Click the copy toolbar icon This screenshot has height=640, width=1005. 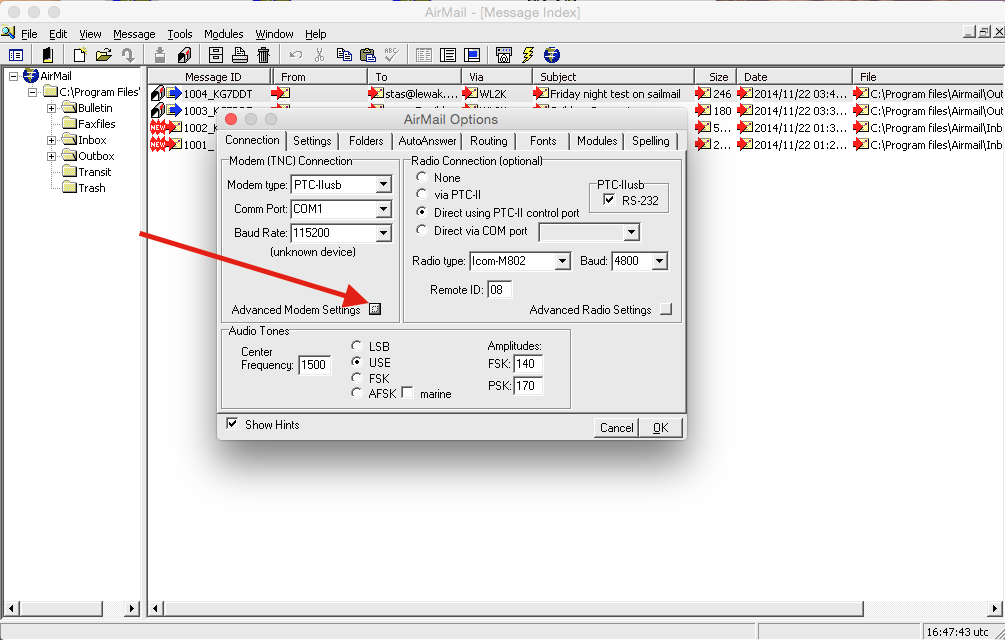(x=344, y=55)
